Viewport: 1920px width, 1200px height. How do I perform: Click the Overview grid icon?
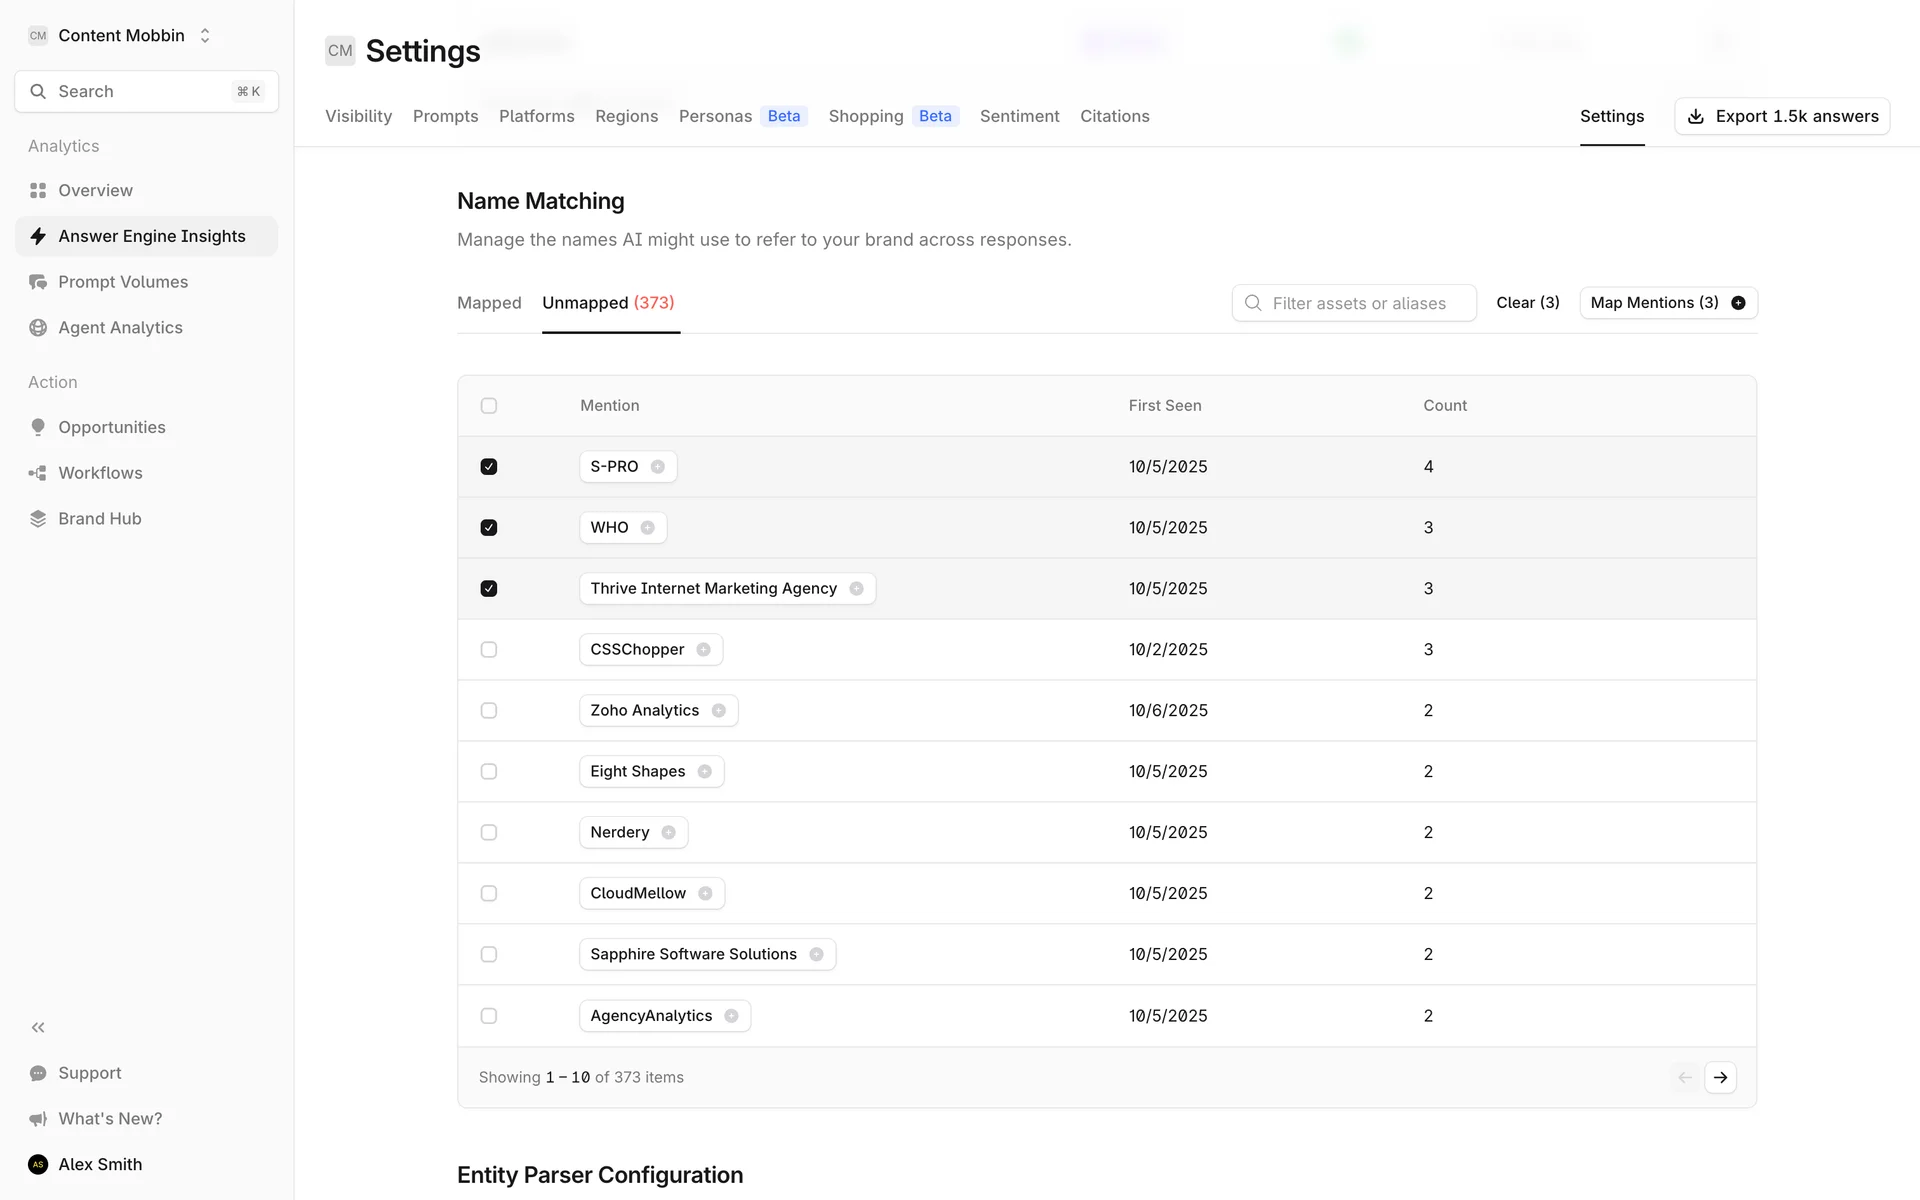tap(38, 190)
